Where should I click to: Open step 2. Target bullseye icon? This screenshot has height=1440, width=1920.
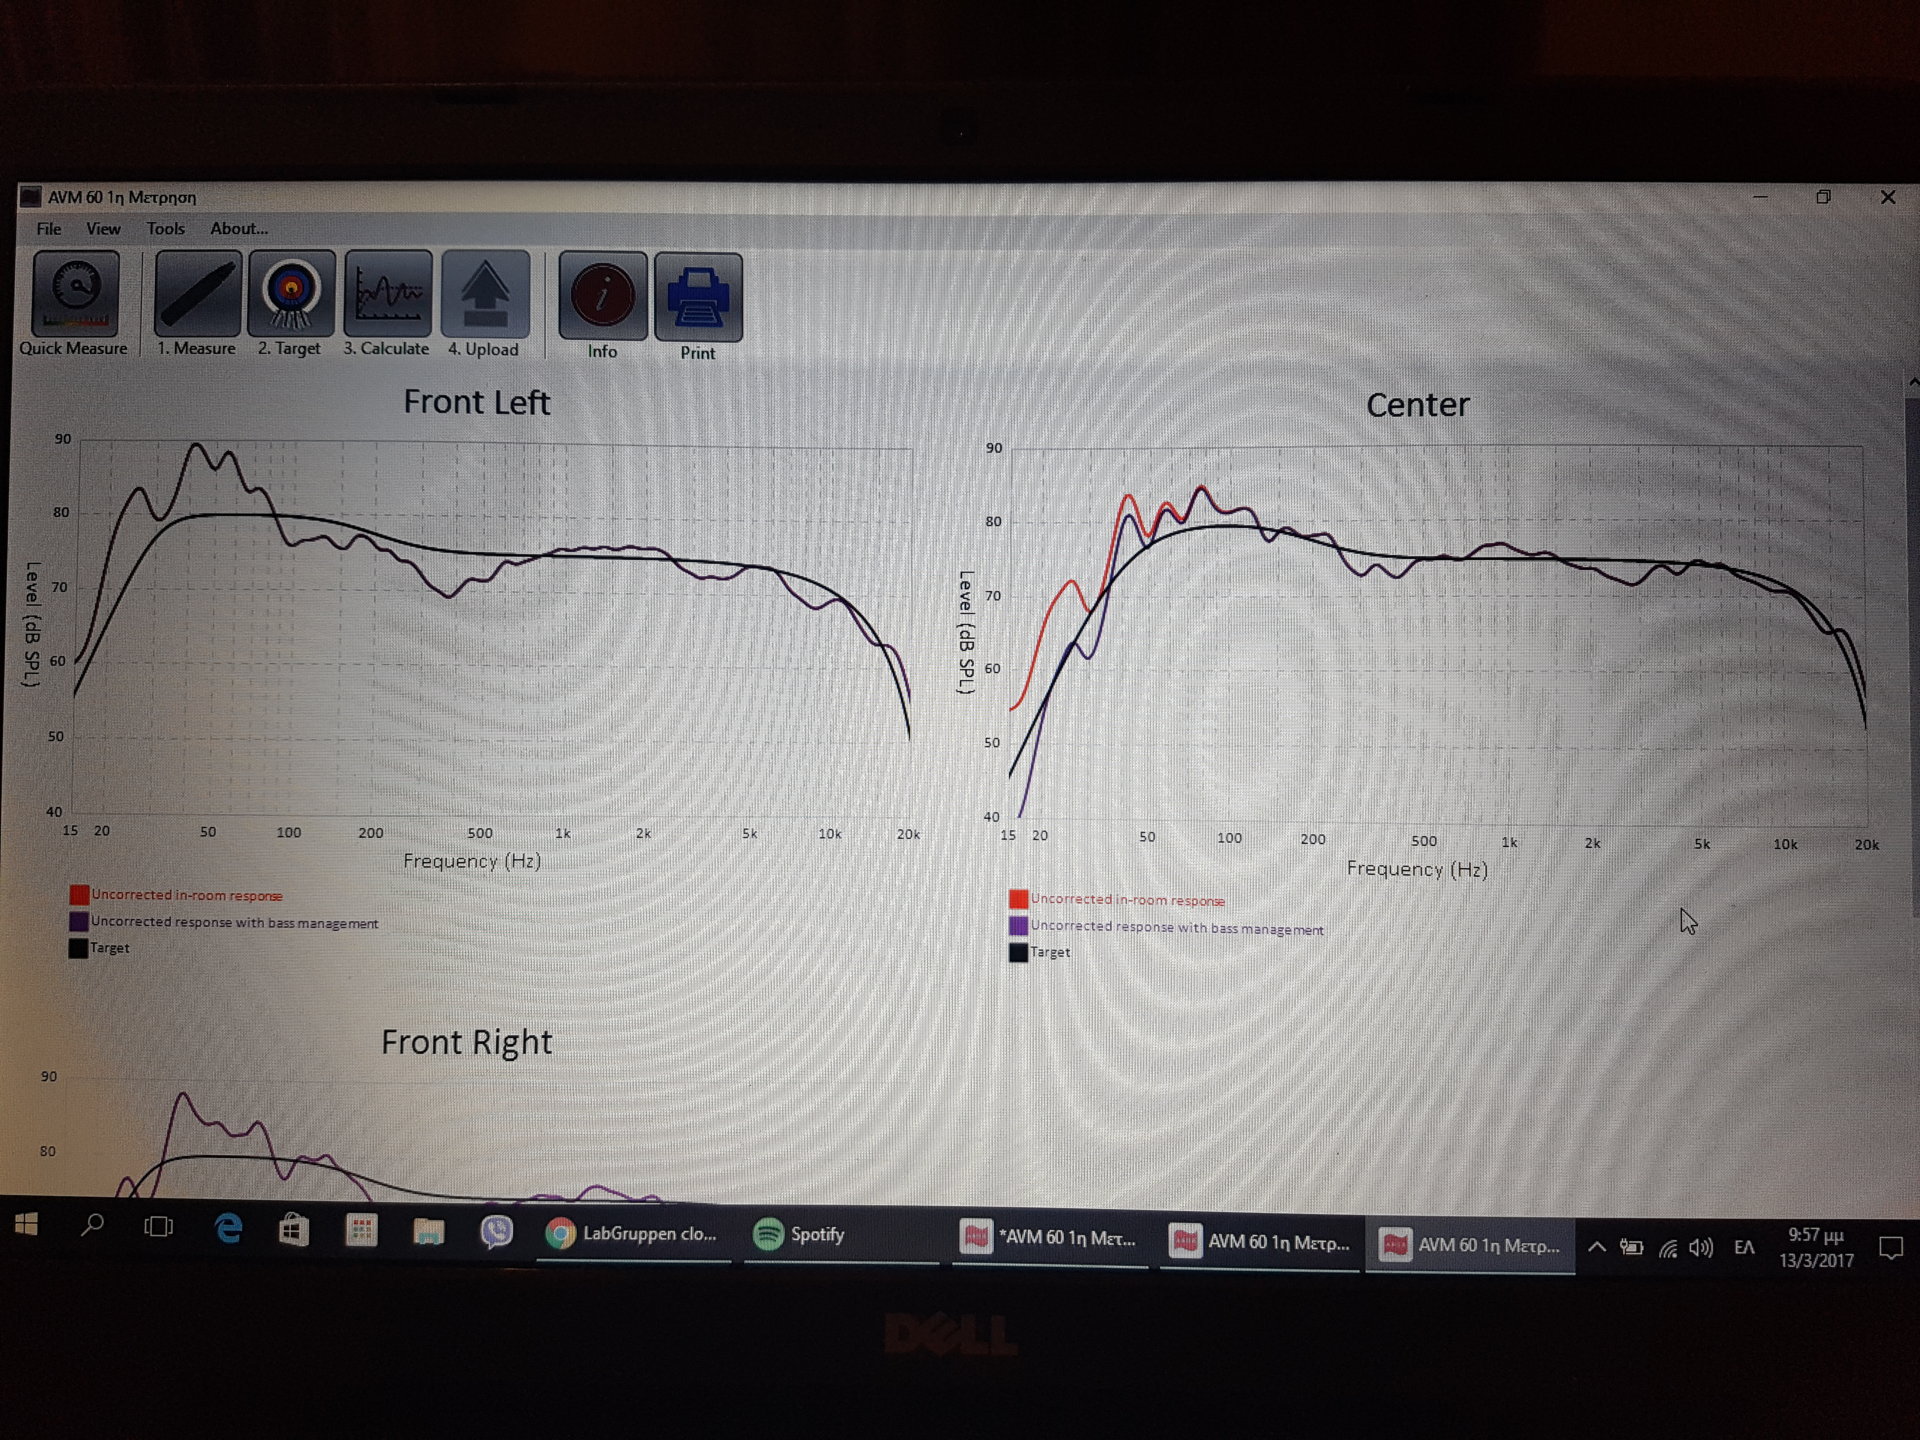tap(291, 293)
